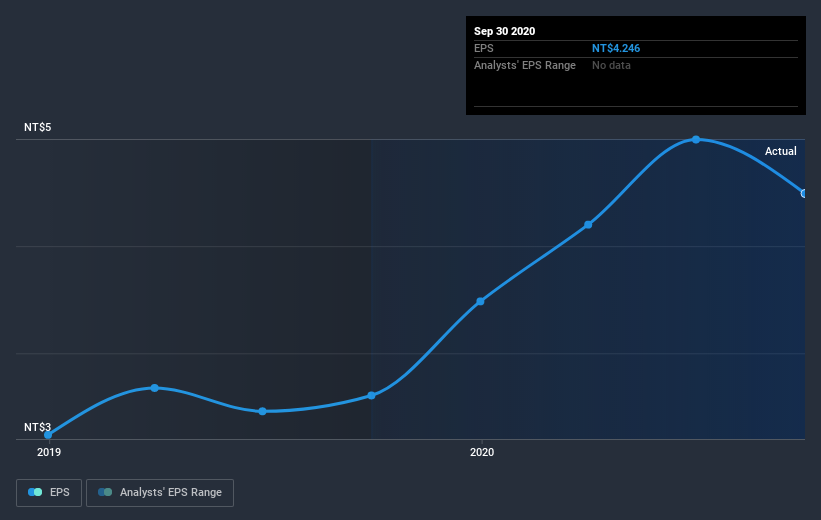Select the Sep 30 2020 endpoint marker
Screen dimensions: 821x520
804,194
